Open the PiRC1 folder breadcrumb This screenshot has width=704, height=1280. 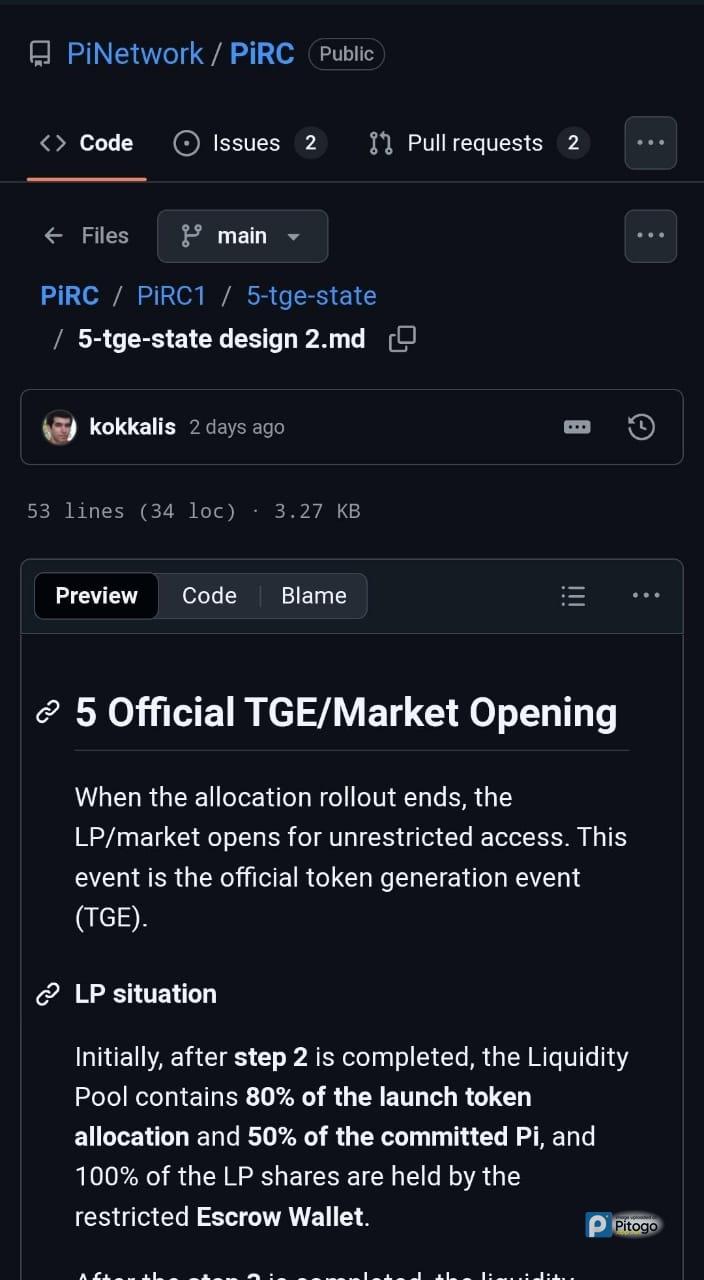(x=171, y=296)
